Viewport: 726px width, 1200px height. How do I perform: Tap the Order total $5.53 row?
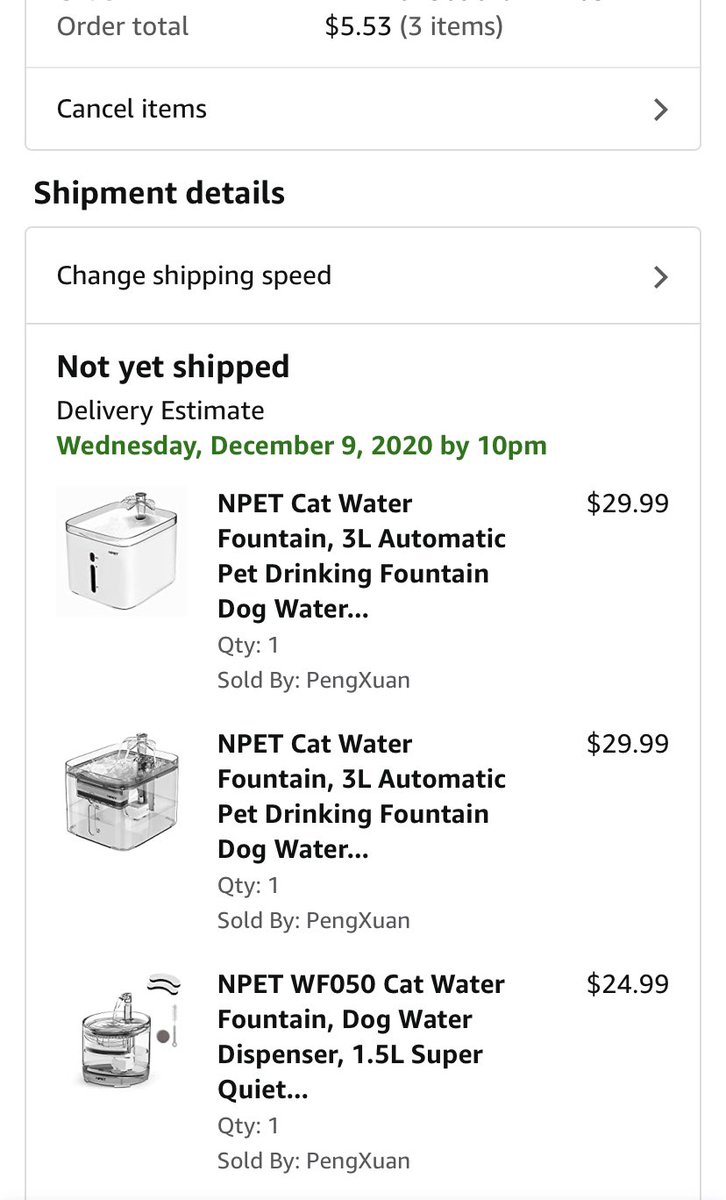(x=280, y=27)
